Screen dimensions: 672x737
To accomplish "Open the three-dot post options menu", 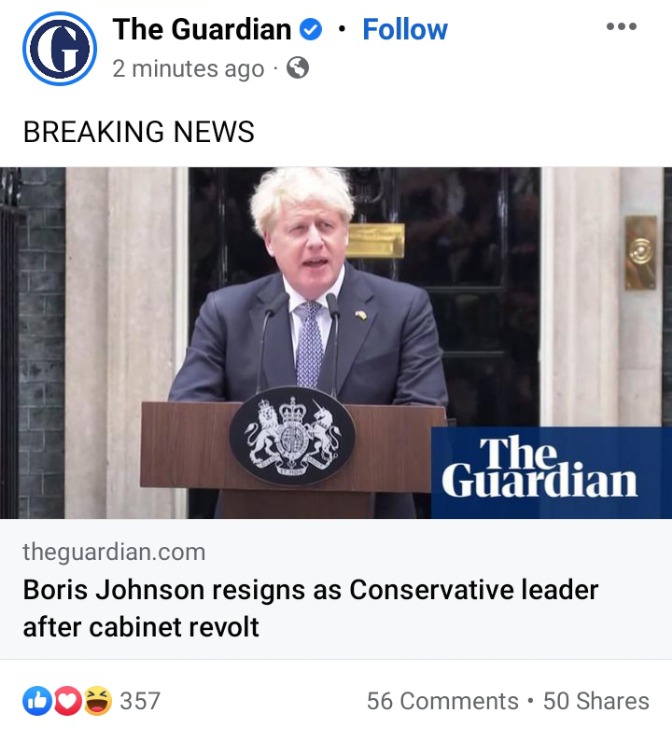I will 621,26.
